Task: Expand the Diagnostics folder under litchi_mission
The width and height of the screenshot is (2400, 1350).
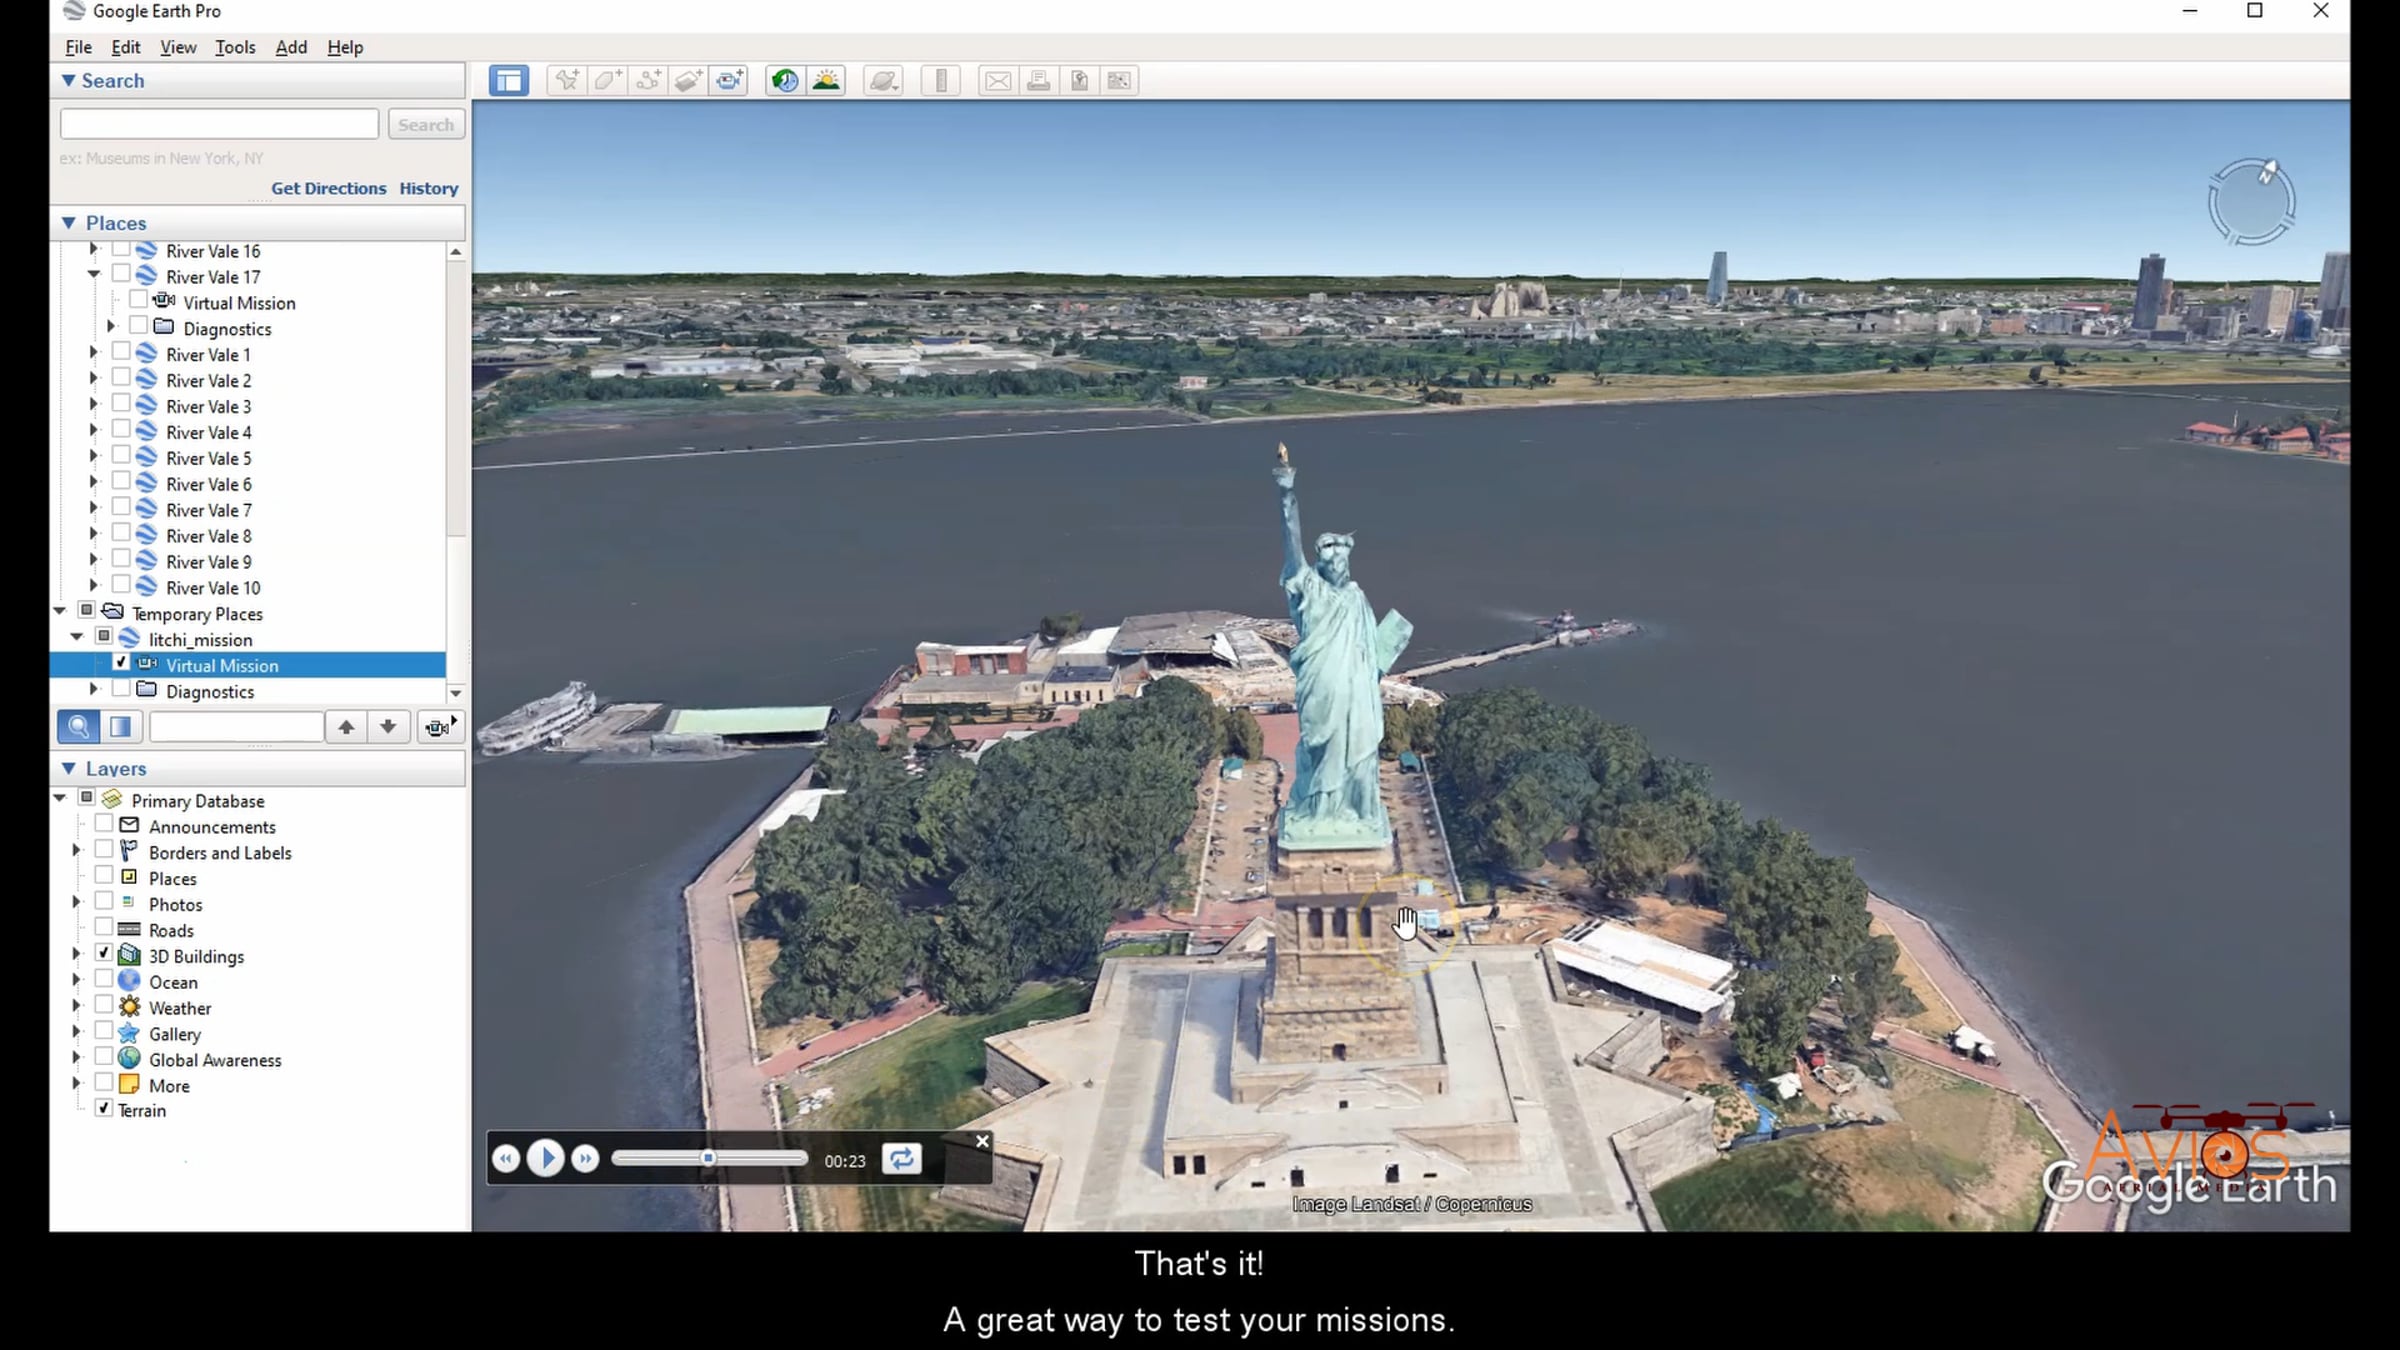Action: 94,689
